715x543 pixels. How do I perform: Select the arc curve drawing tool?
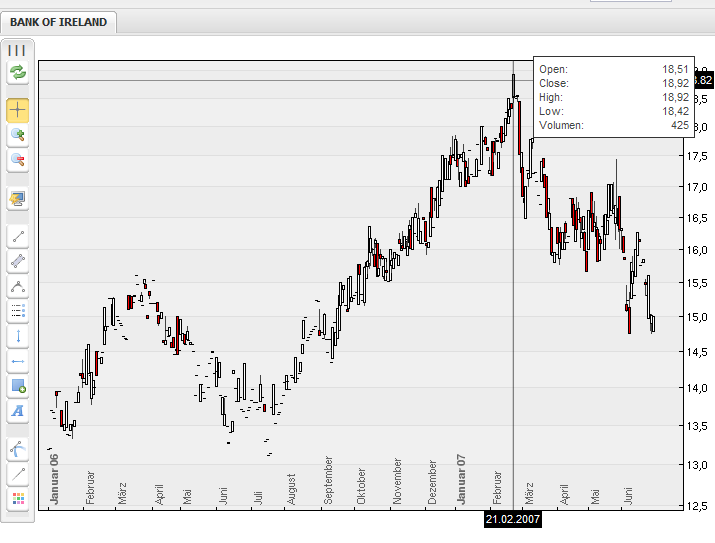(18, 286)
